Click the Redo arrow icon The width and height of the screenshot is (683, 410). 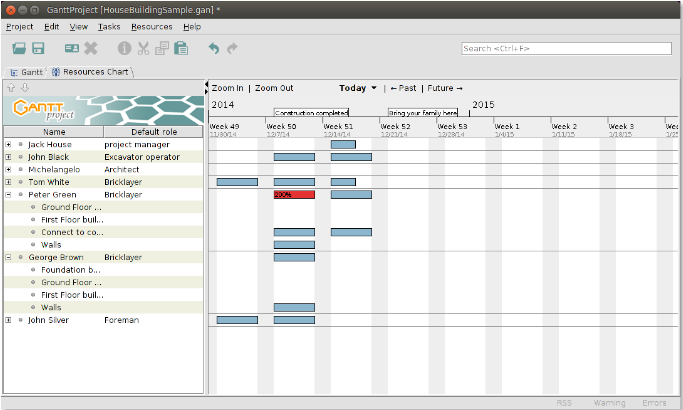232,48
